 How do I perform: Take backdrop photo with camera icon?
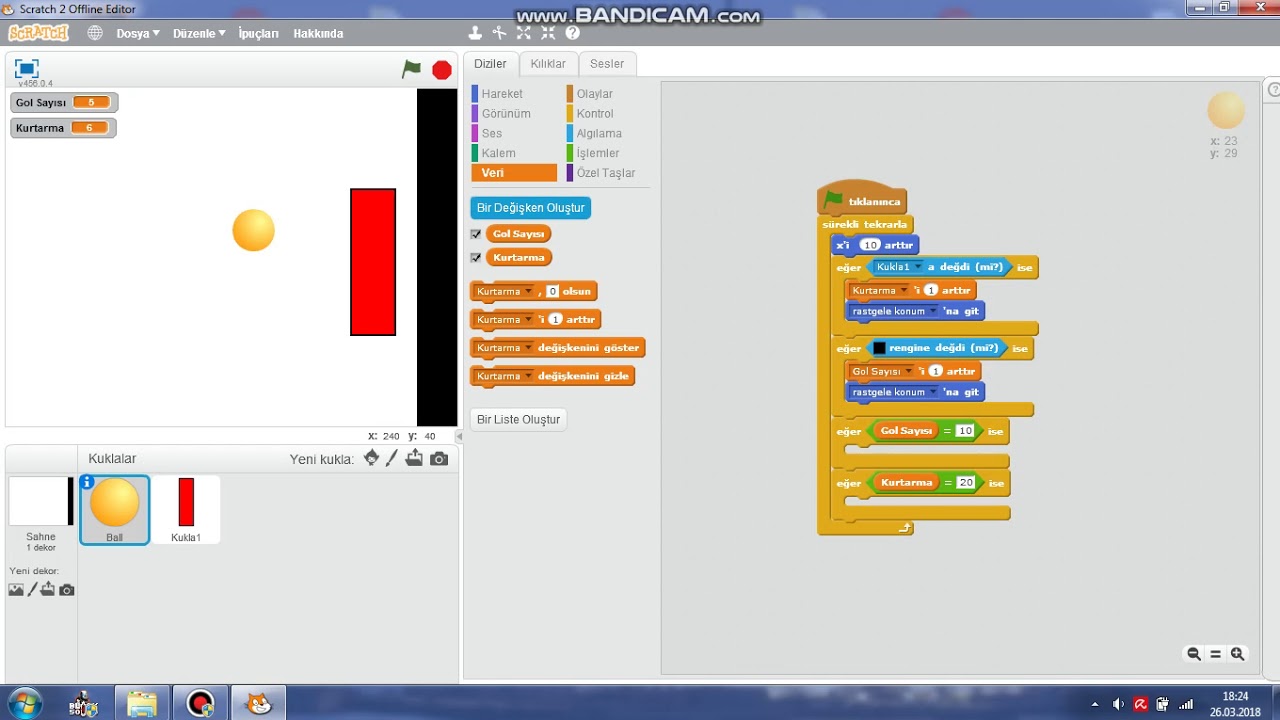point(67,590)
